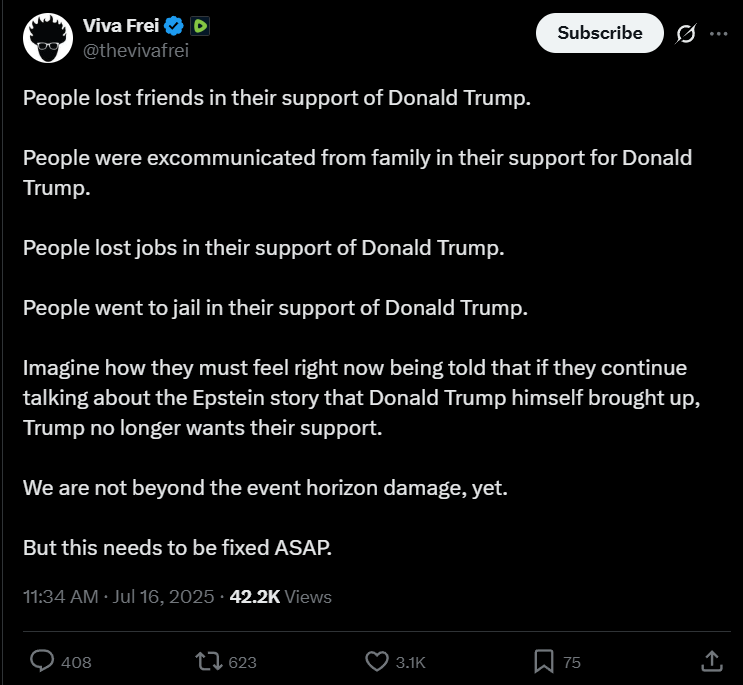
Task: Click the repost arrows icon
Action: [208, 661]
